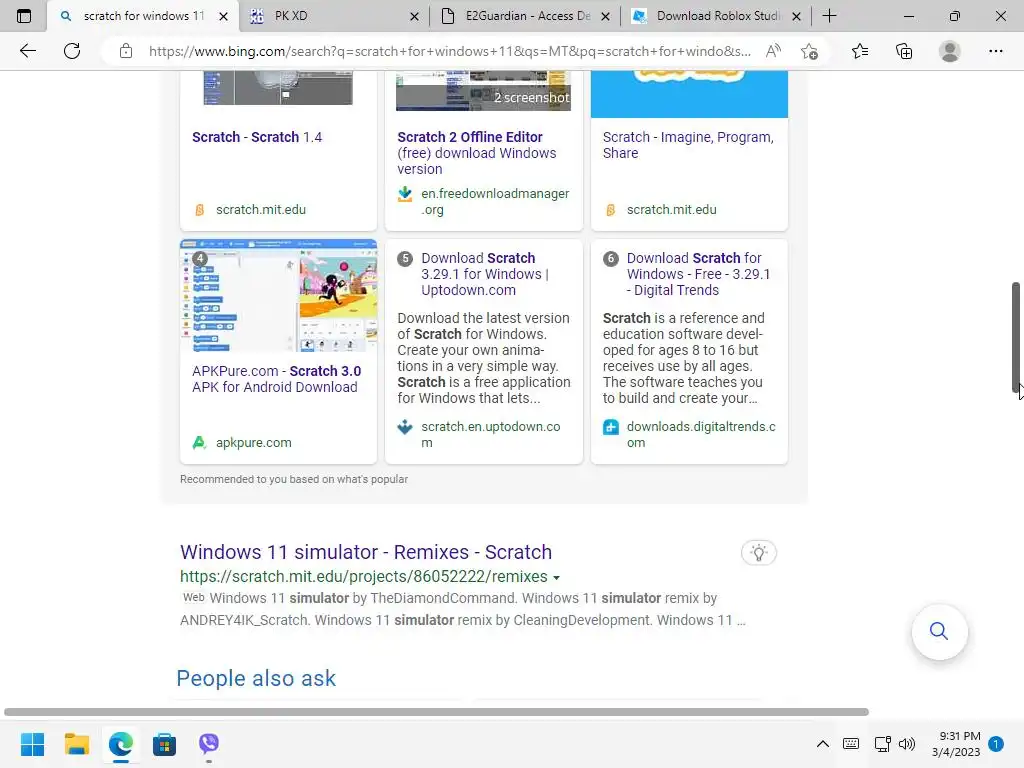1024x768 pixels.
Task: Open File Explorer from the taskbar
Action: 76,744
